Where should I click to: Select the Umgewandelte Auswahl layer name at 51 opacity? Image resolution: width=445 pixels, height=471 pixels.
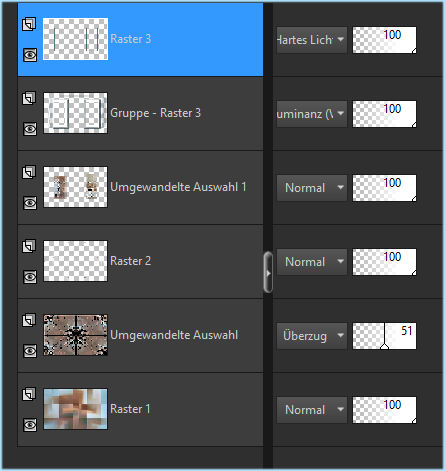click(174, 335)
